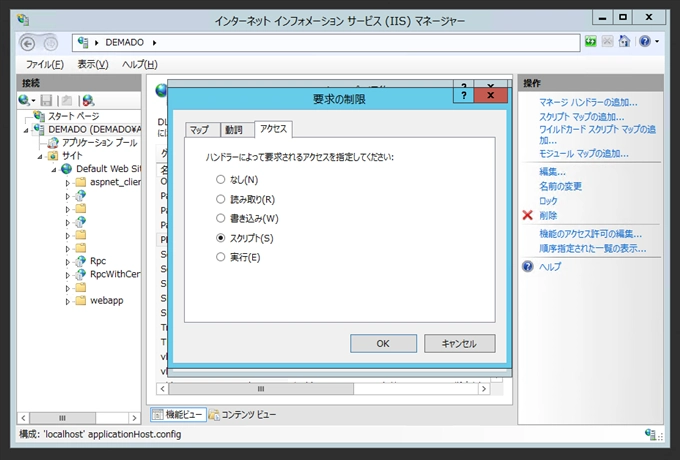Click ワイルドカード スクリプト マップの追加 link
The height and width of the screenshot is (460, 680).
(597, 134)
